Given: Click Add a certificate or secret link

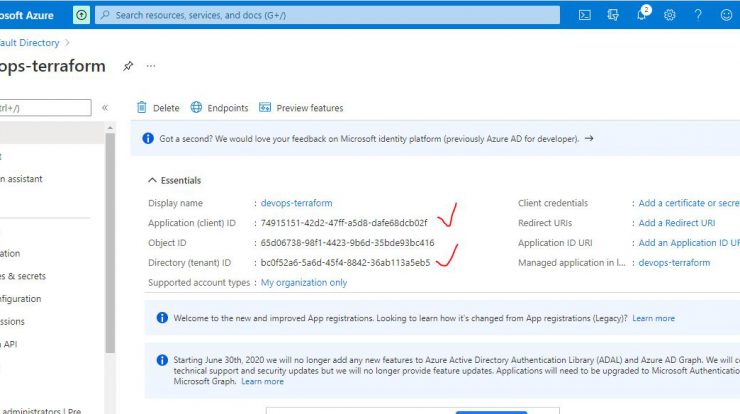Looking at the screenshot, I should point(689,203).
